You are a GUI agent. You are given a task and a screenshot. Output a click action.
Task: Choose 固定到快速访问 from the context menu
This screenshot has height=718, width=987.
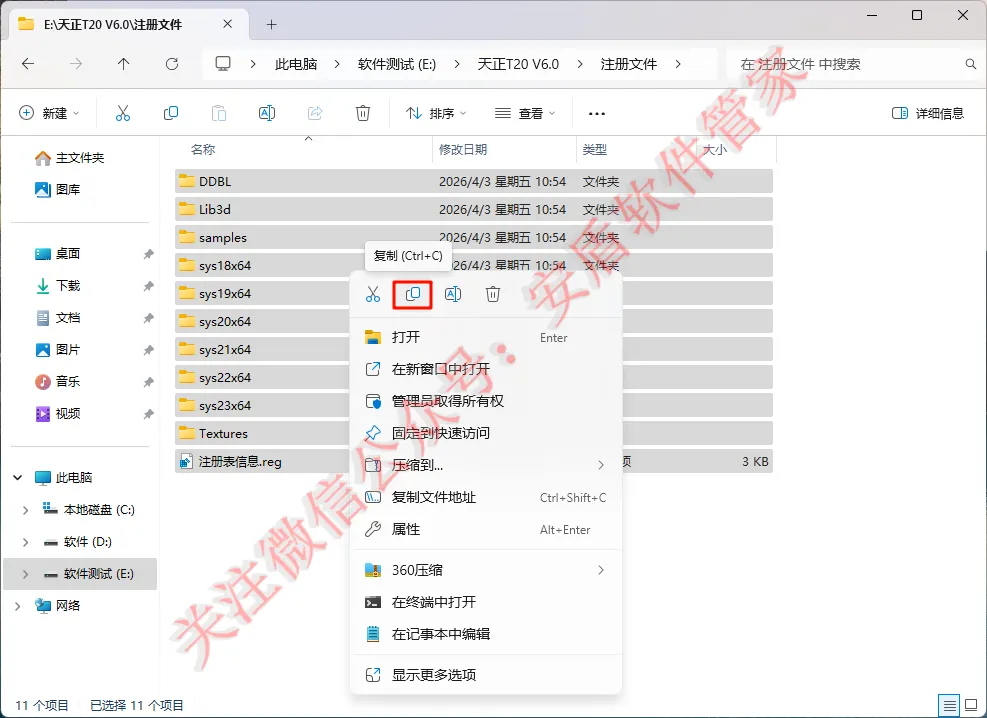tap(485, 433)
